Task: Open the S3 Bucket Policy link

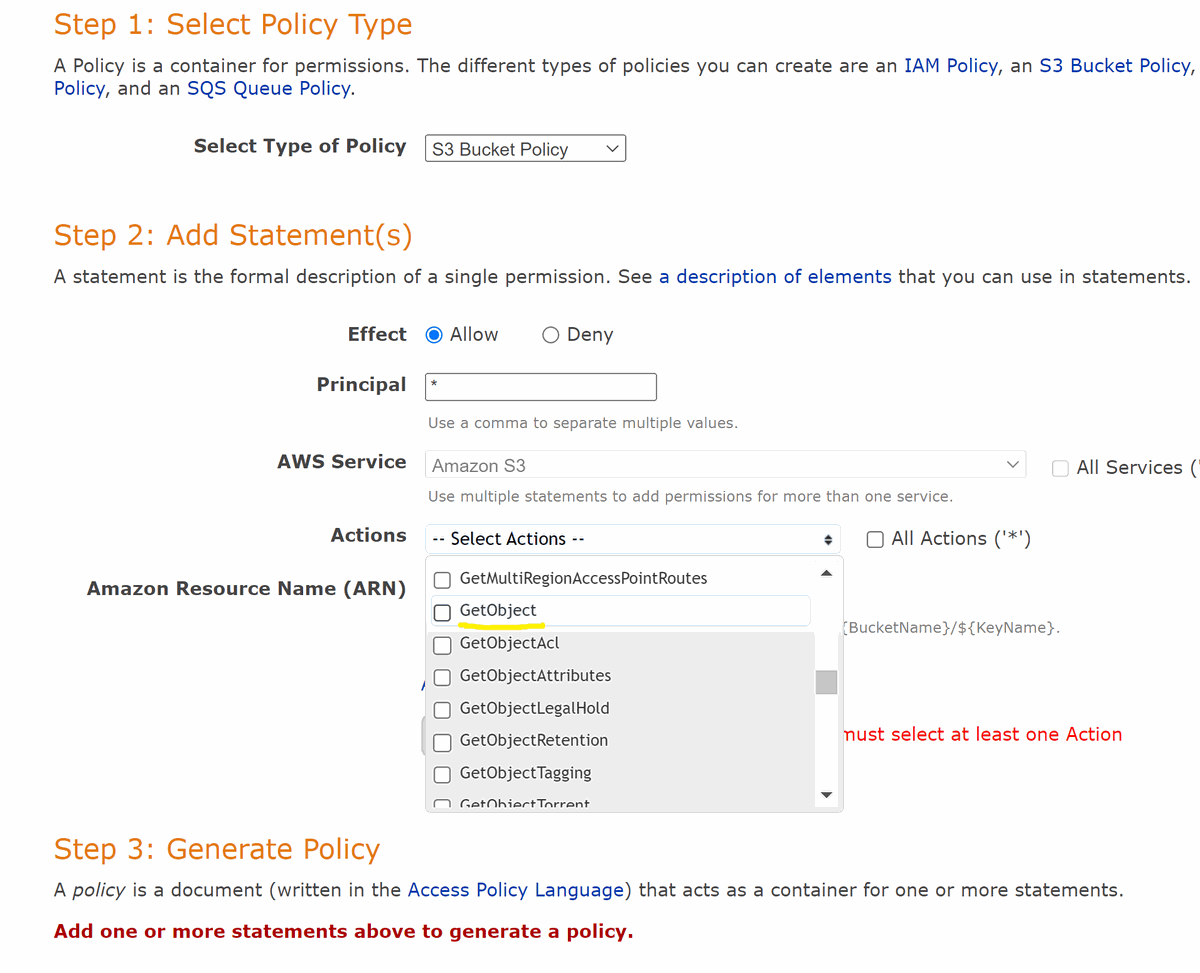Action: 1115,66
